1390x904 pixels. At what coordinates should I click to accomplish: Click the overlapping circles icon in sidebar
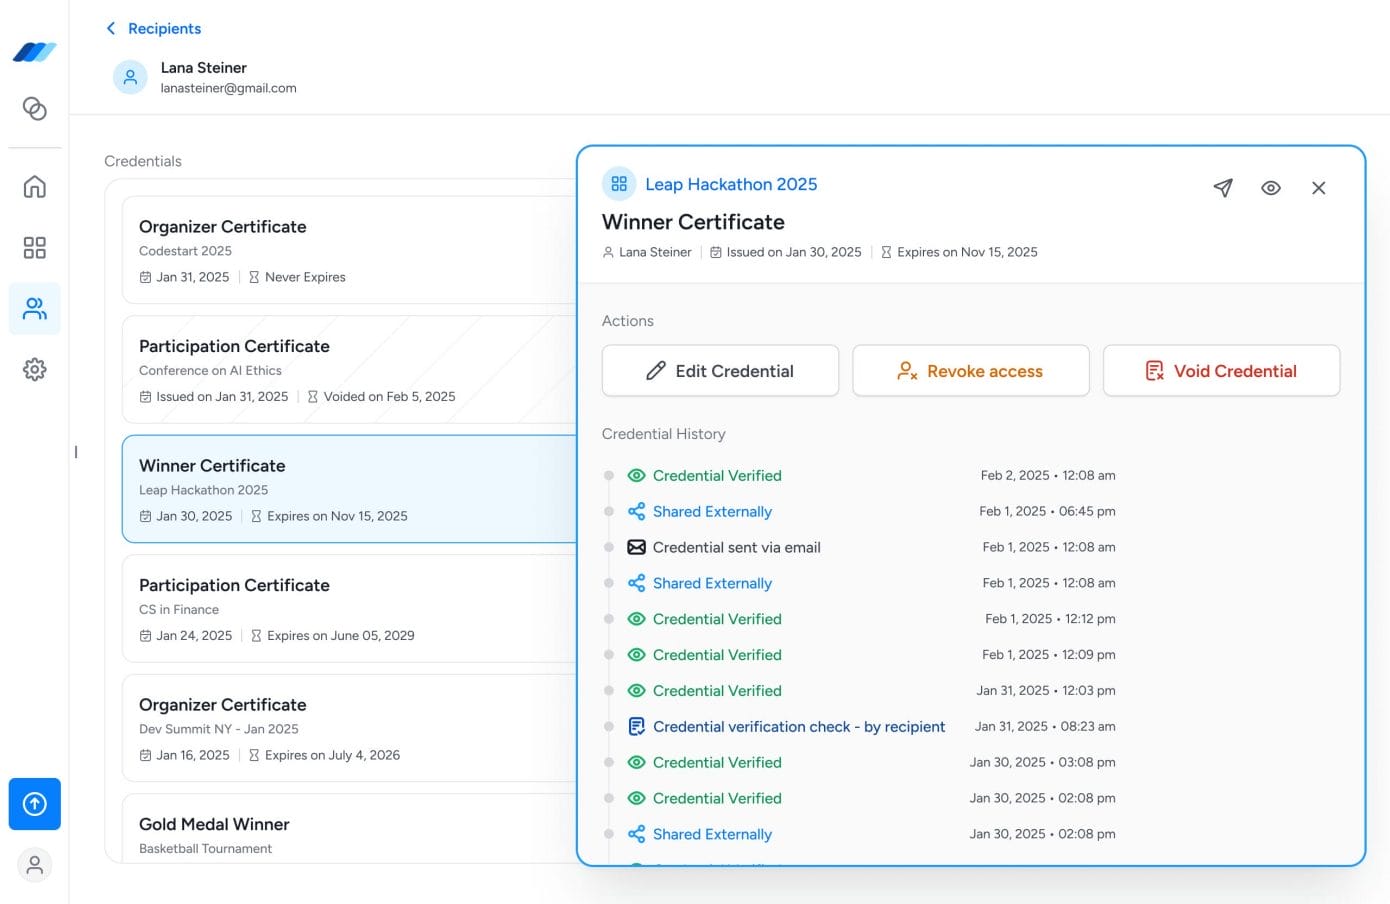pyautogui.click(x=35, y=109)
